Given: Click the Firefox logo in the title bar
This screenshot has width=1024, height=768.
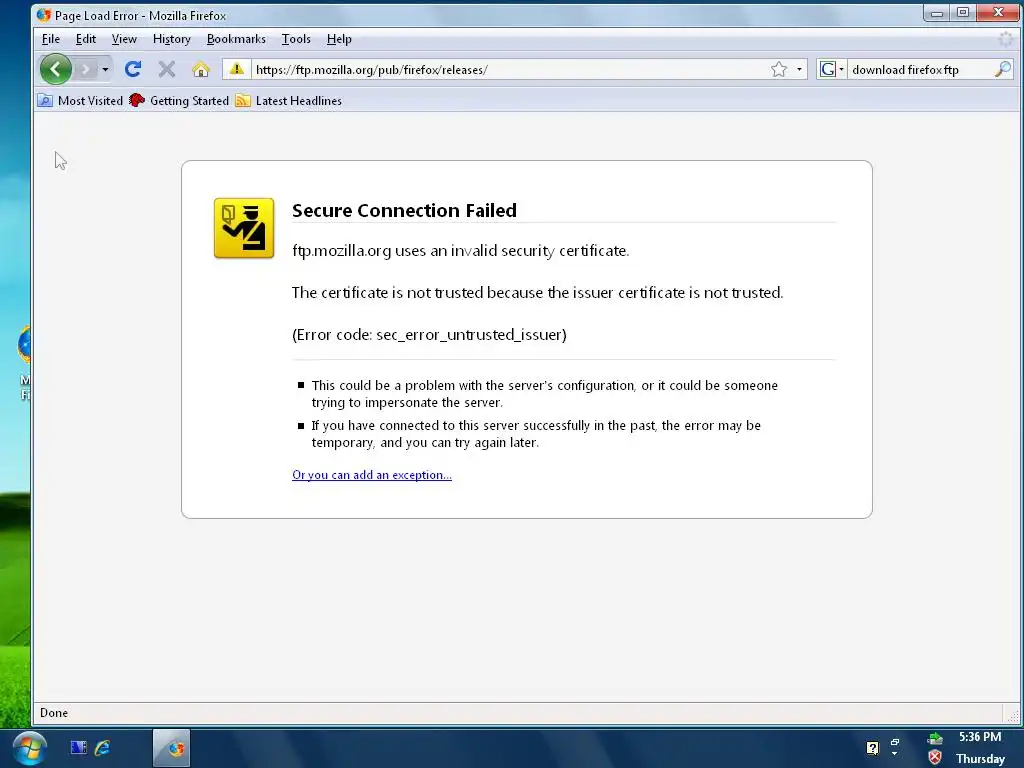Looking at the screenshot, I should coord(44,15).
